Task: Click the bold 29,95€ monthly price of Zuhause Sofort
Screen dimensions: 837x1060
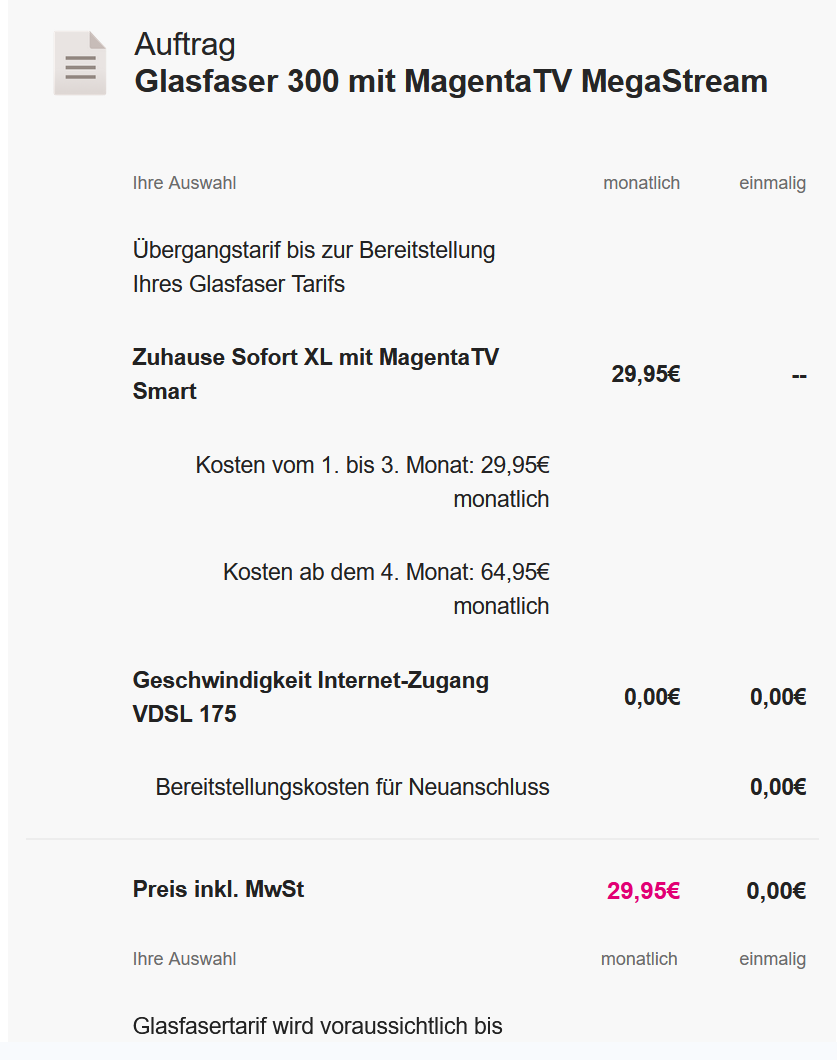Action: (646, 375)
